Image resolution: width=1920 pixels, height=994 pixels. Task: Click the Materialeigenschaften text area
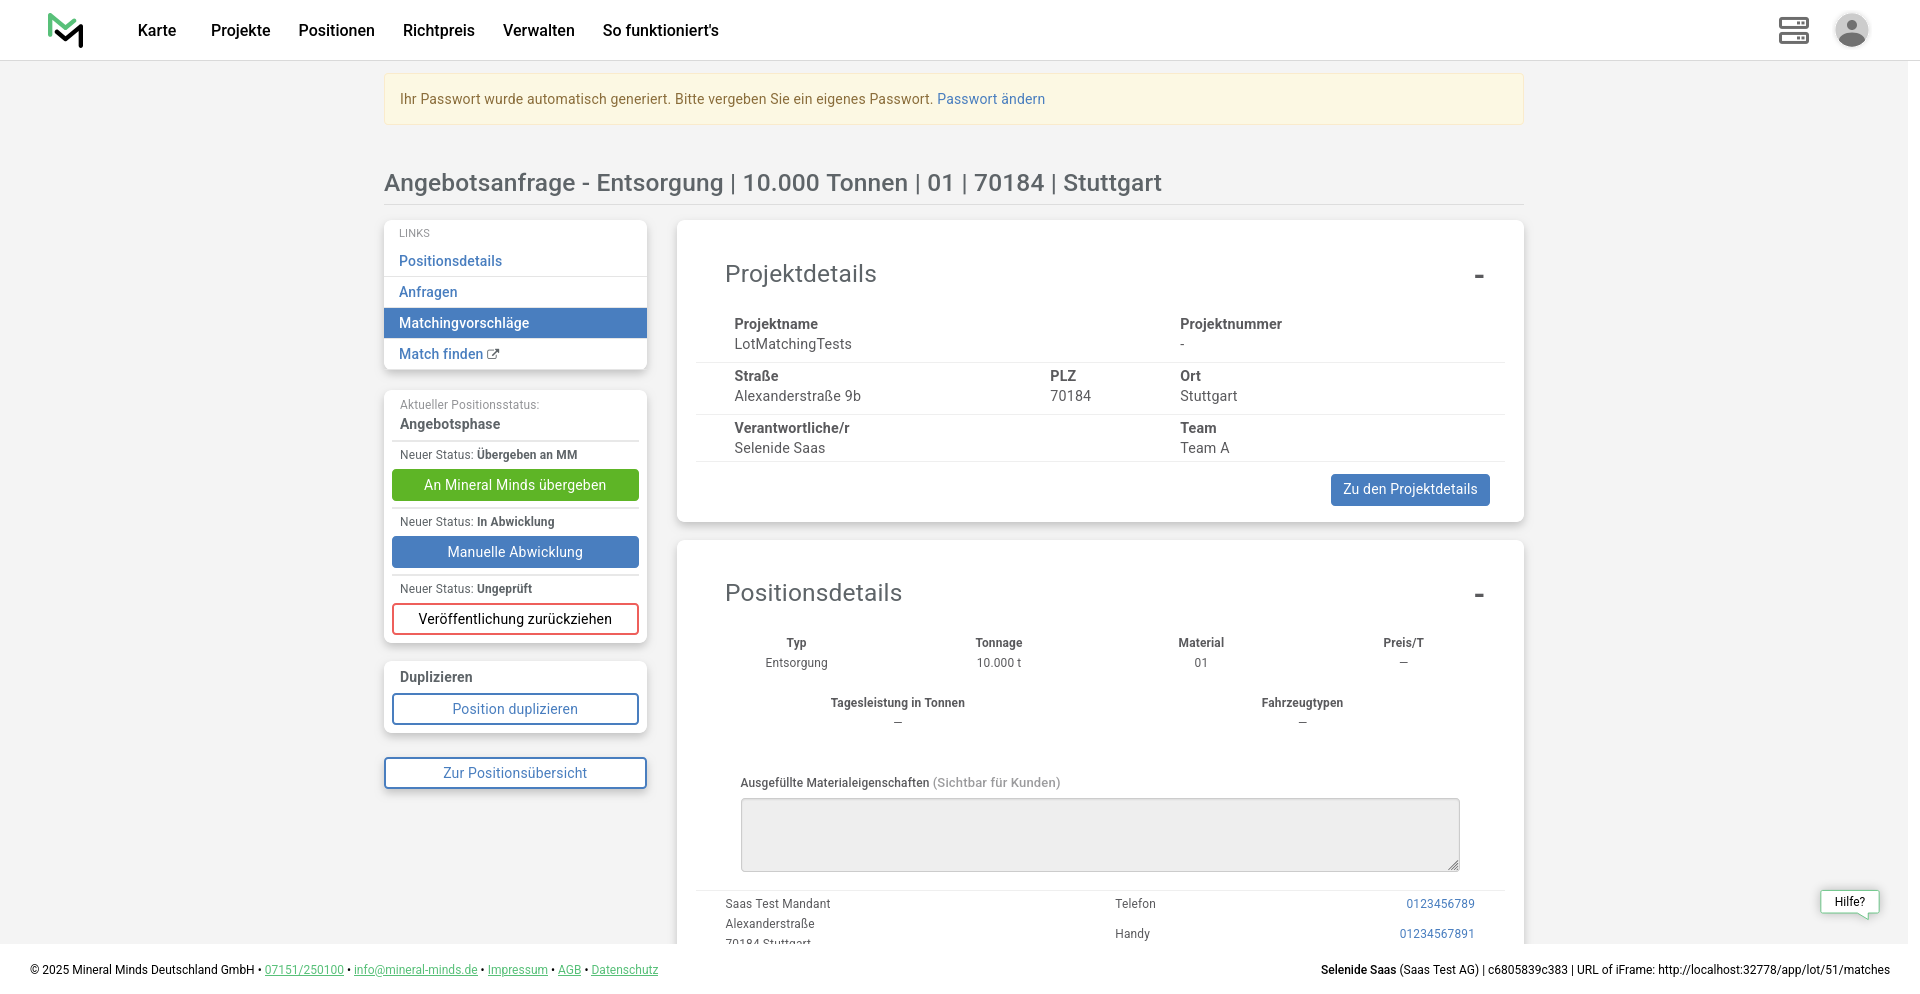1099,834
